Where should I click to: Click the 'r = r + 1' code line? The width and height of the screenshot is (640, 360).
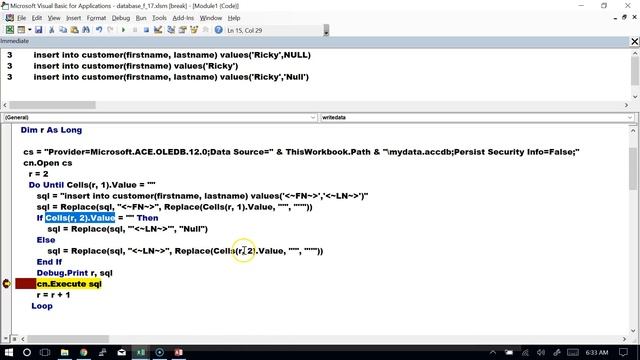[x=53, y=295]
